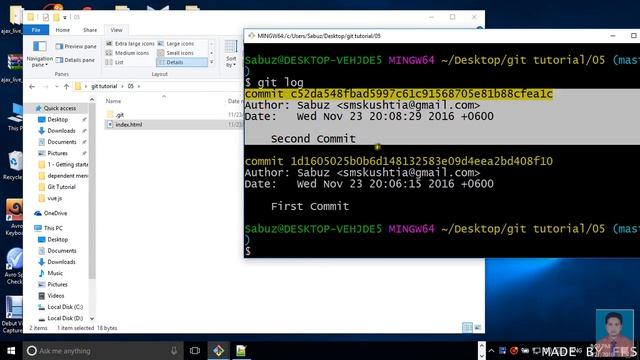The width and height of the screenshot is (640, 360).
Task: Open Pictures under Quick access
Action: (x=58, y=153)
